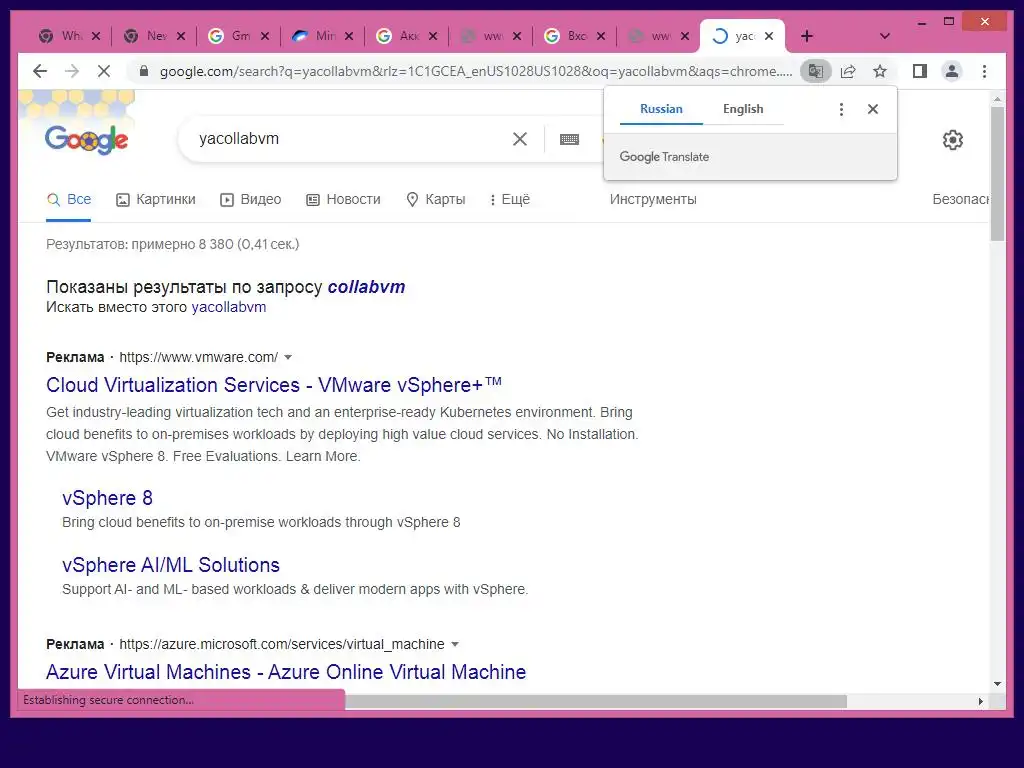Viewport: 1024px width, 768px height.
Task: Open the profile avatar menu
Action: pyautogui.click(x=952, y=71)
